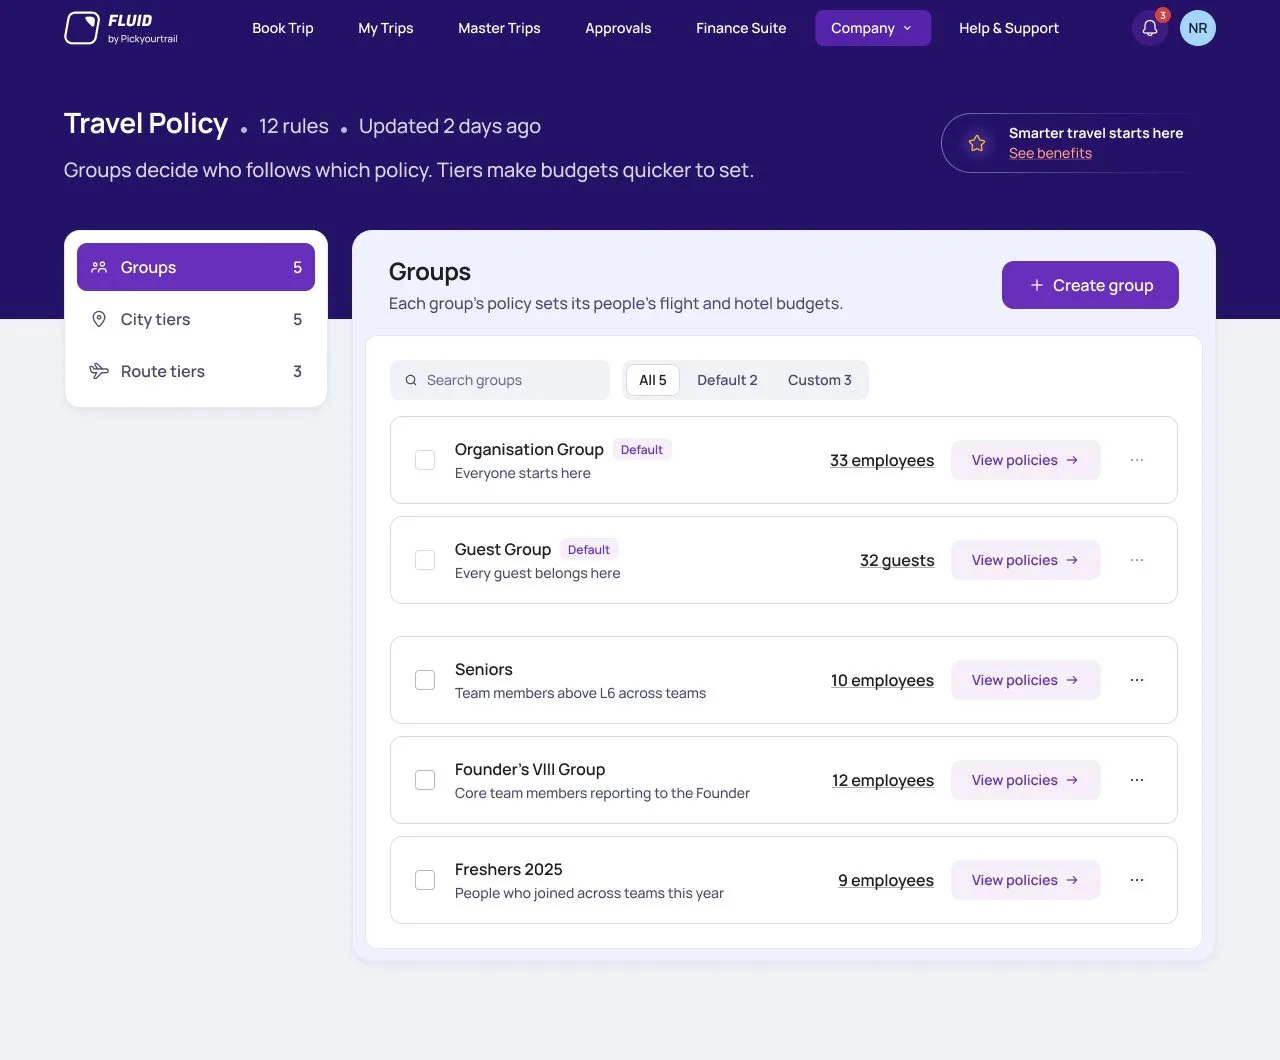Open City tiers in sidebar
Screen dimensions: 1280x1060
point(196,319)
